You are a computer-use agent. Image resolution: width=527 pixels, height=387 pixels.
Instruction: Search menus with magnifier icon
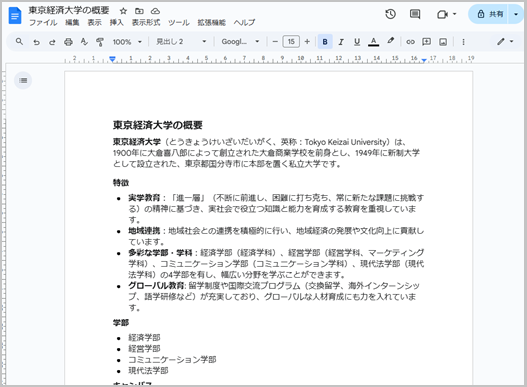pyautogui.click(x=19, y=42)
